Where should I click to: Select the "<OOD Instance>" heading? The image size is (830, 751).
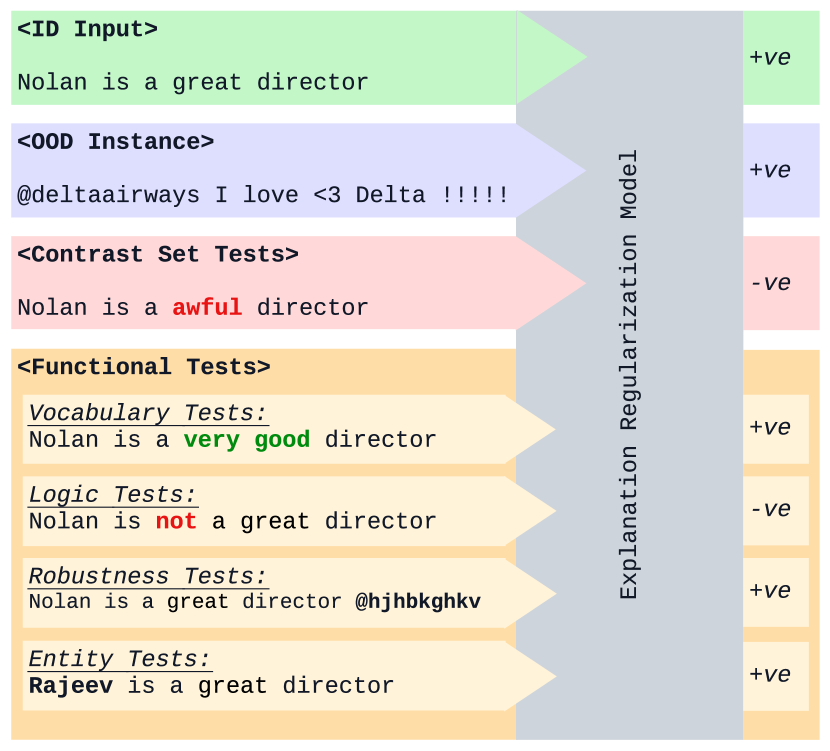pyautogui.click(x=116, y=142)
